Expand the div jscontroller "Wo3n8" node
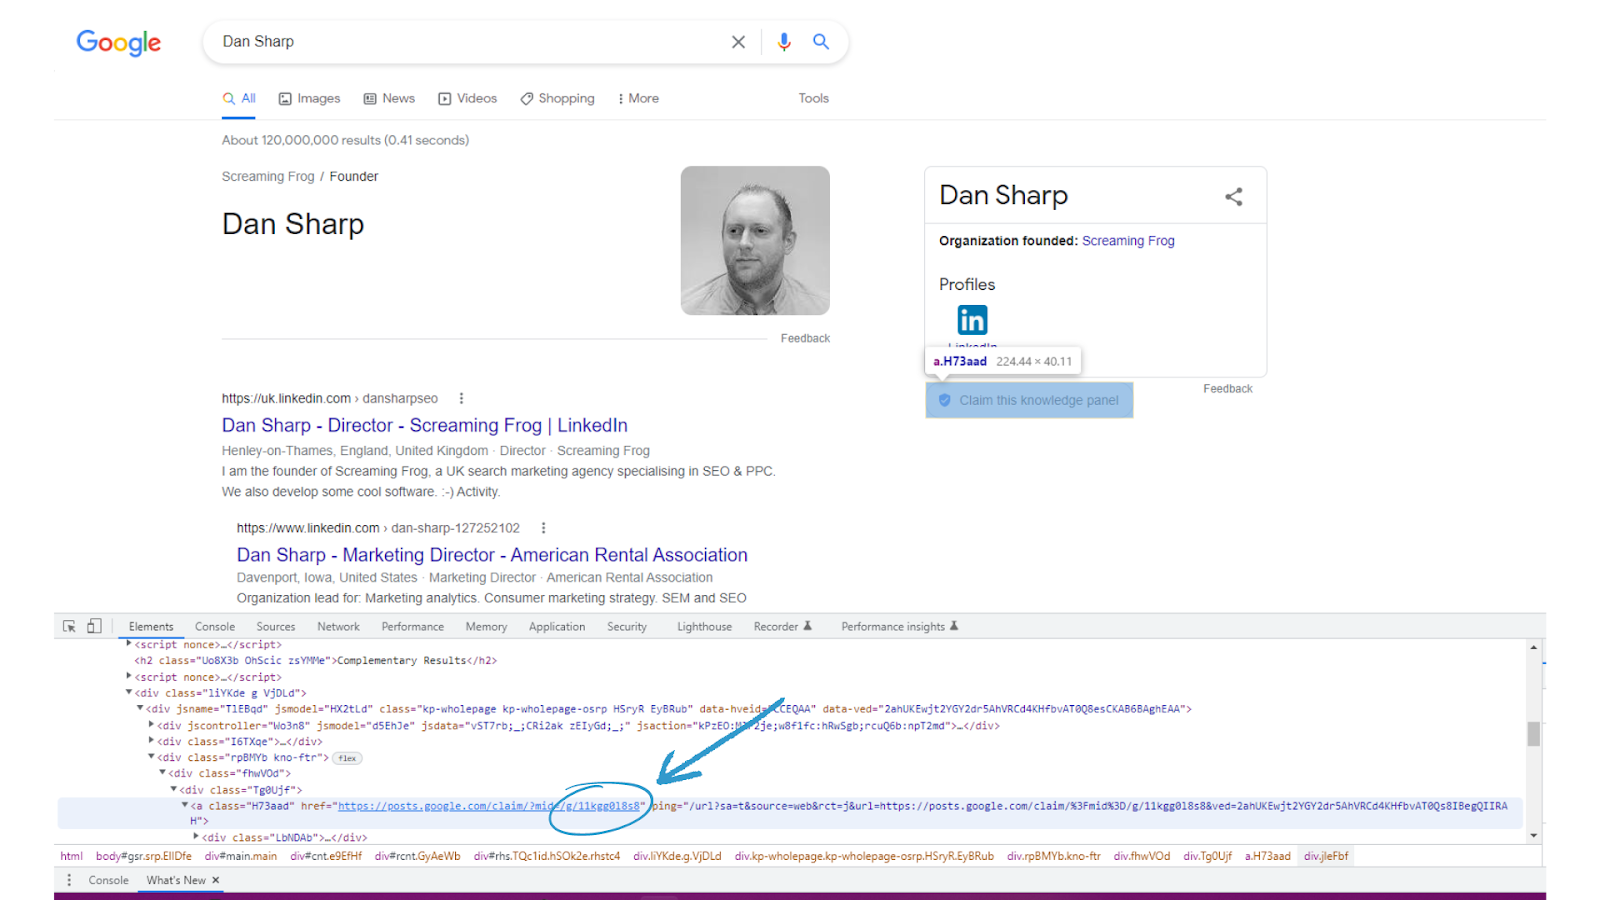 pyautogui.click(x=151, y=725)
